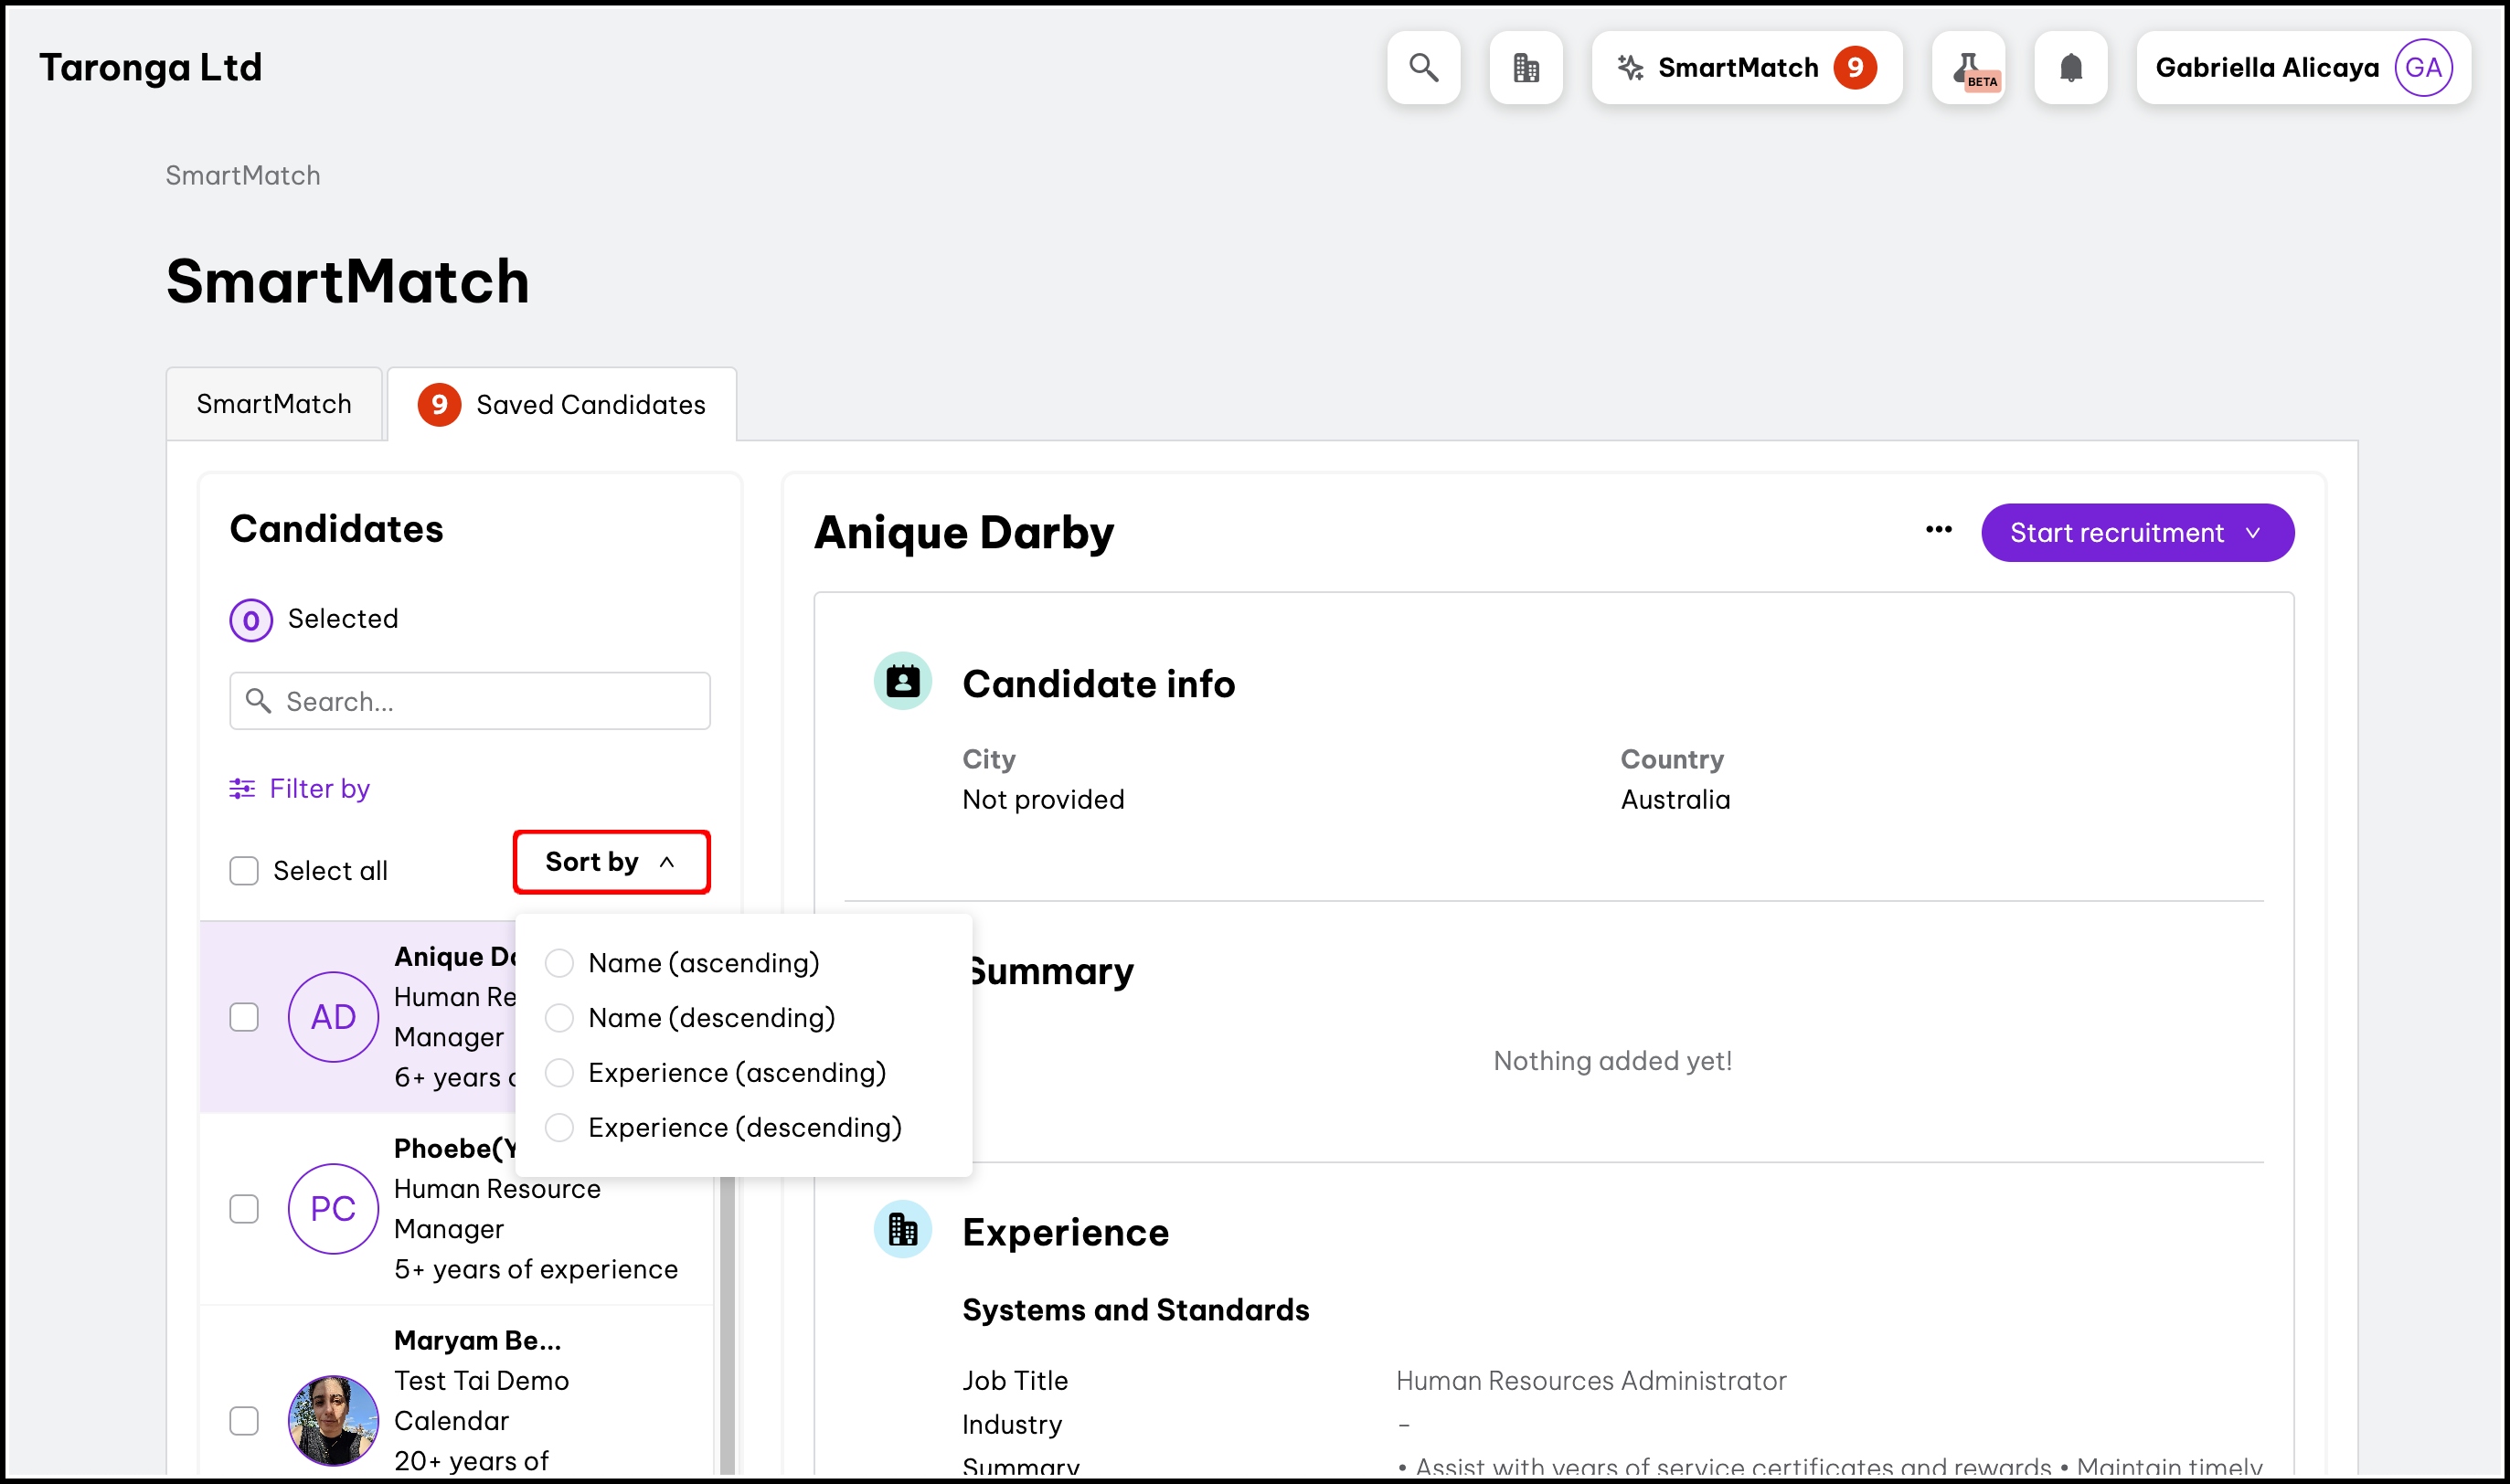The width and height of the screenshot is (2510, 1484).
Task: Select Name (descending) sort option
Action: coord(690,1018)
